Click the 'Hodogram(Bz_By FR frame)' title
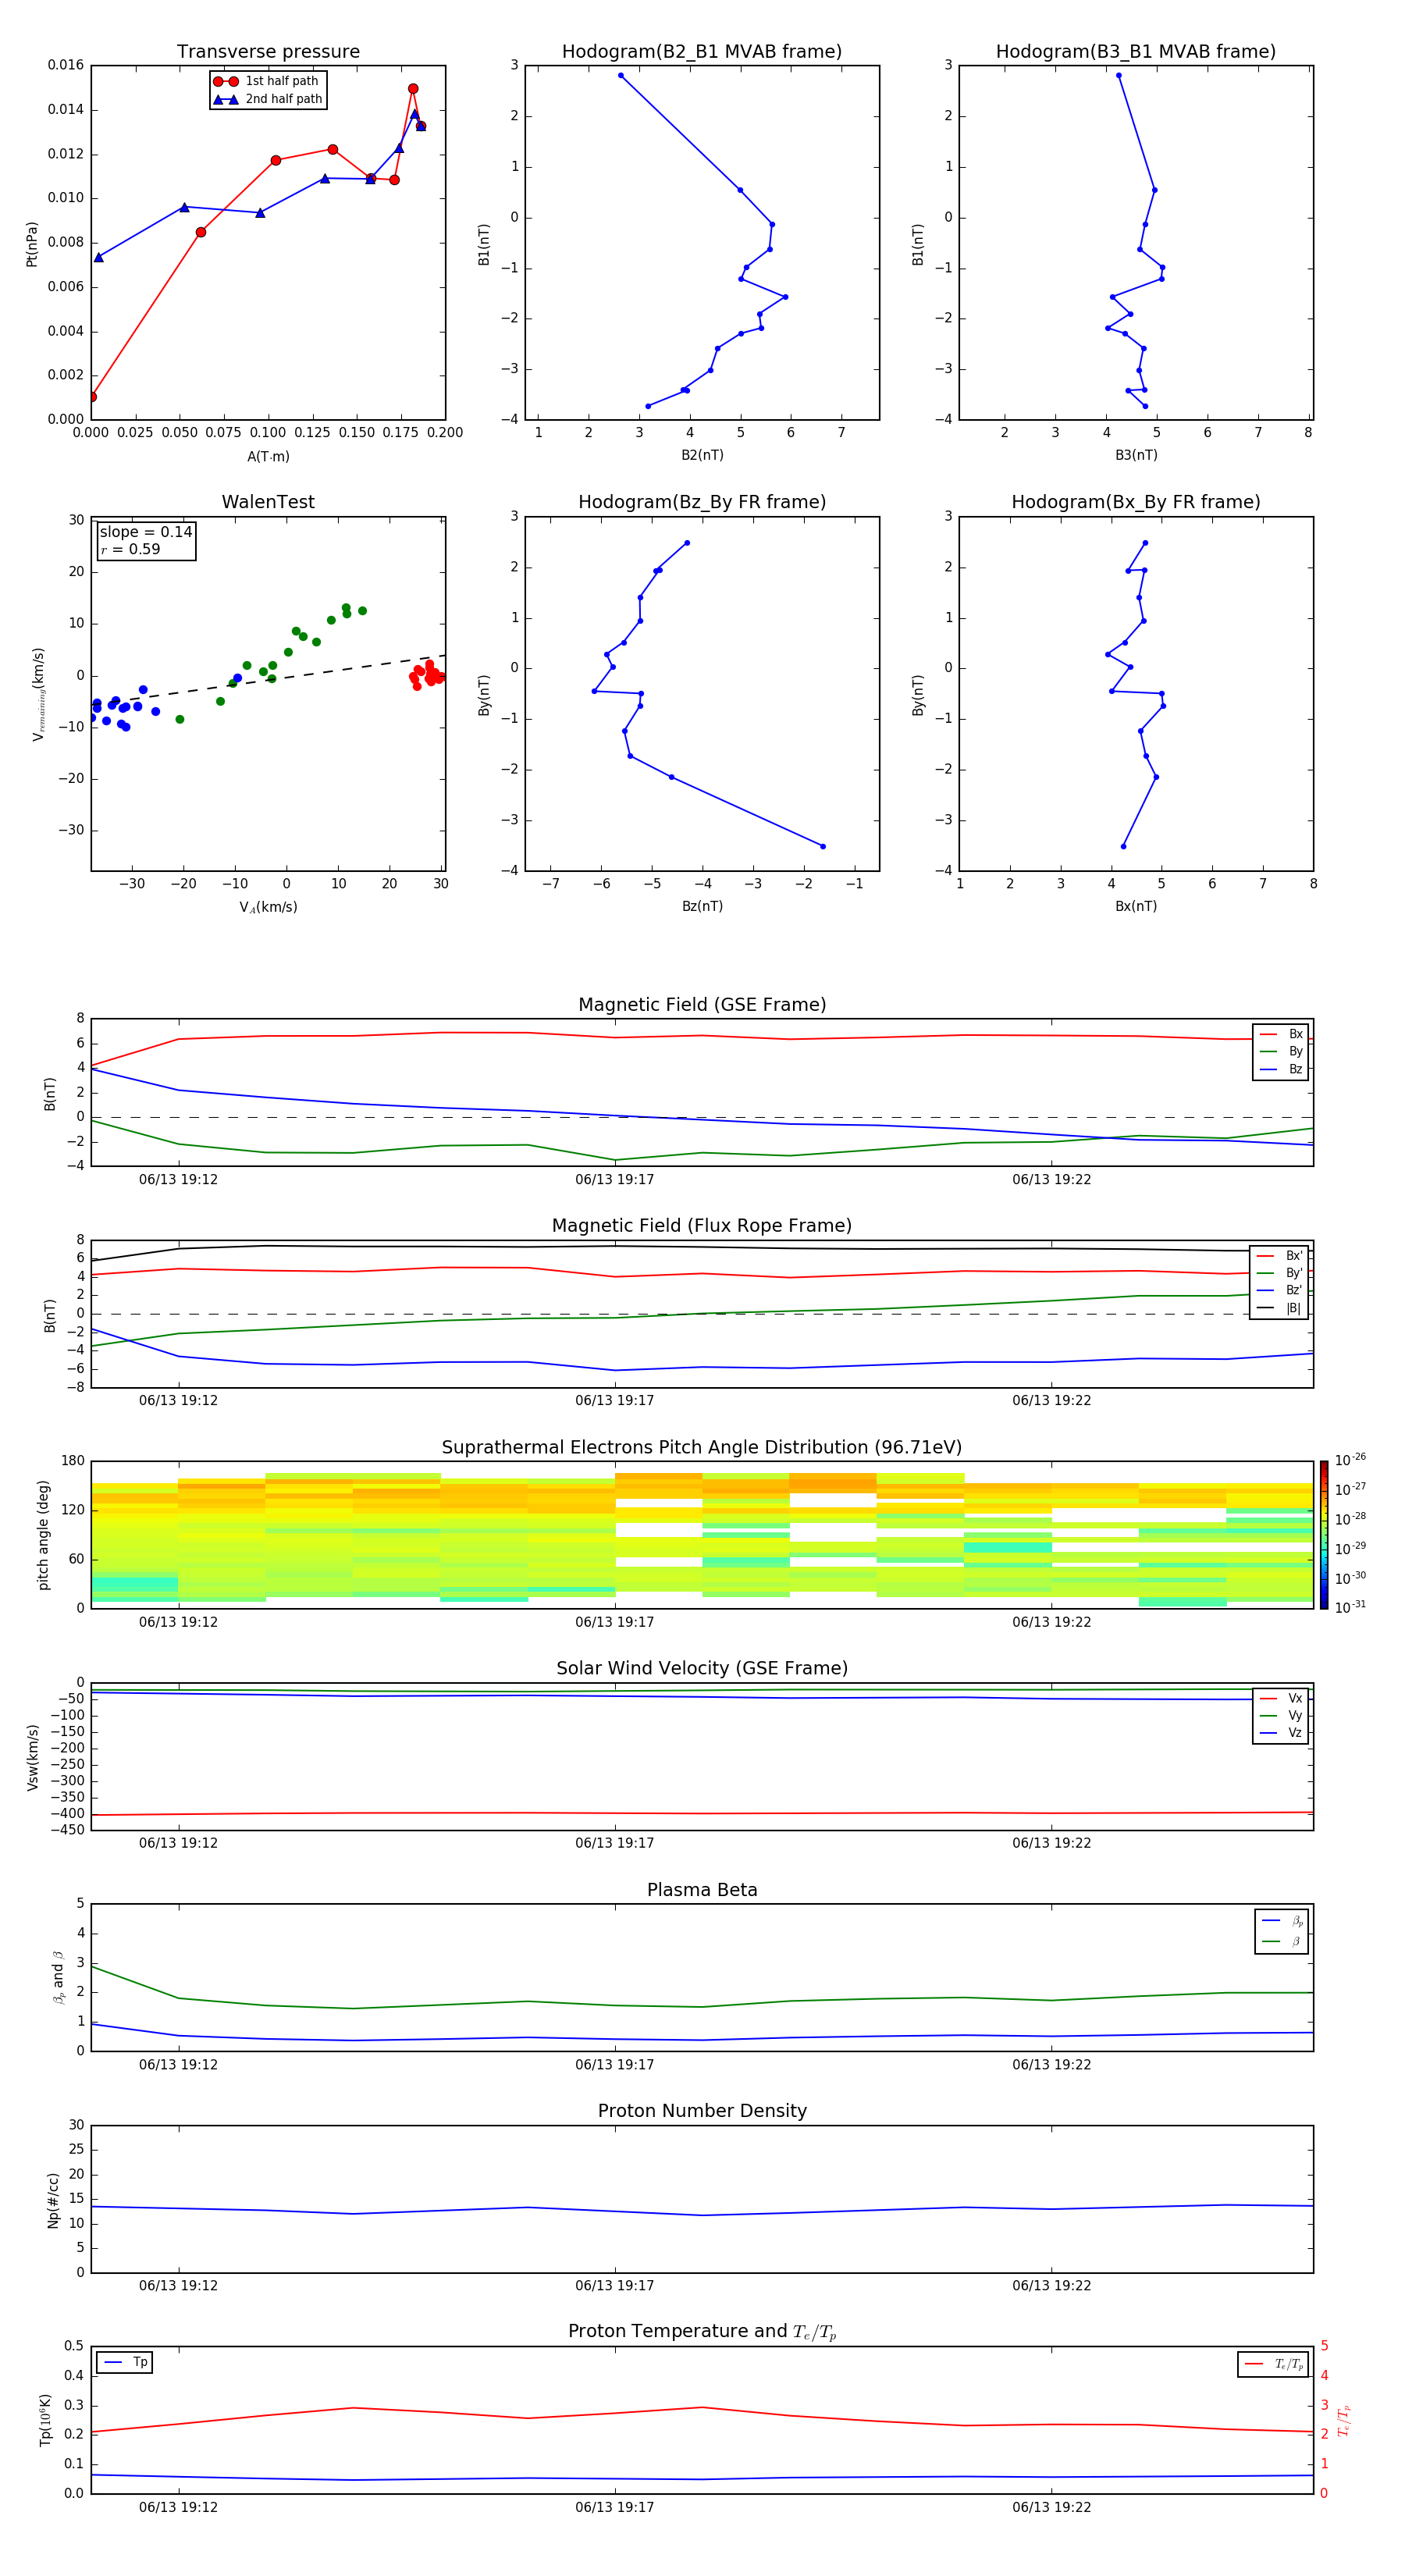Image resolution: width=1405 pixels, height=2576 pixels. 702,502
